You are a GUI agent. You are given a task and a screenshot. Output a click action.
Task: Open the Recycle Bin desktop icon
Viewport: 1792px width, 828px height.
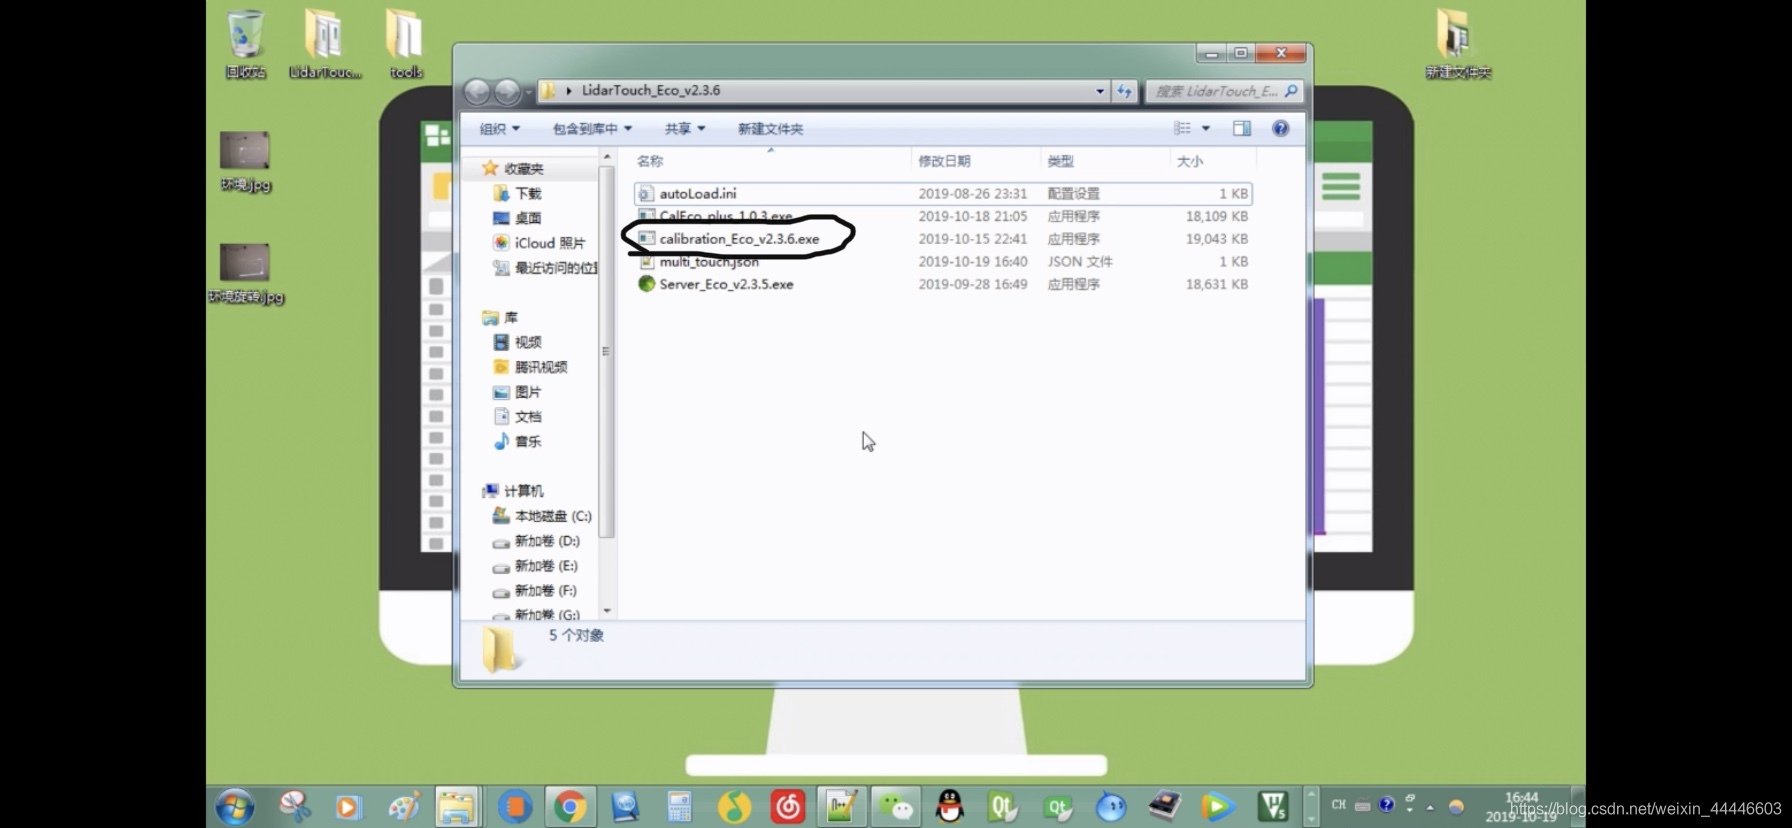pyautogui.click(x=245, y=44)
